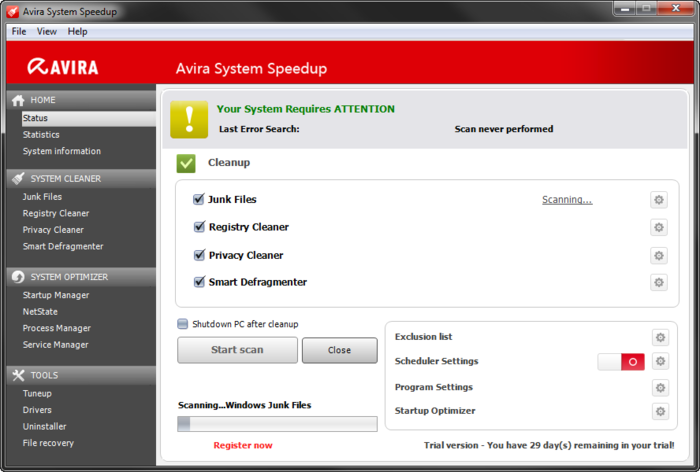Image resolution: width=700 pixels, height=472 pixels.
Task: Click the Avira app icon in title bar
Action: click(x=12, y=12)
